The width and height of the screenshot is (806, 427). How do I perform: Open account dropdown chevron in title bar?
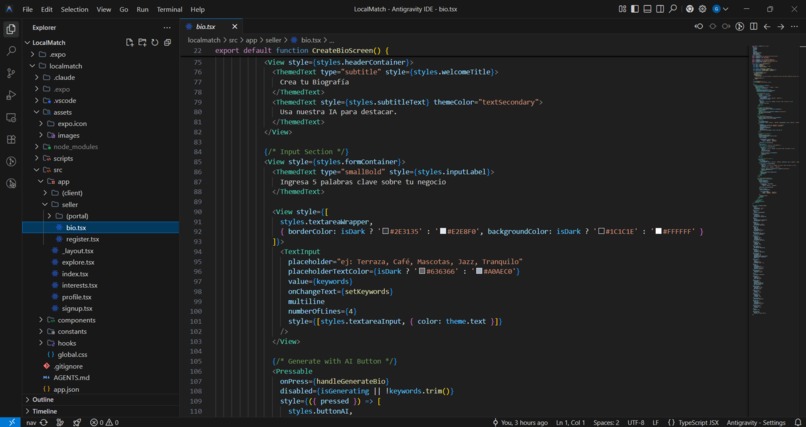(726, 9)
